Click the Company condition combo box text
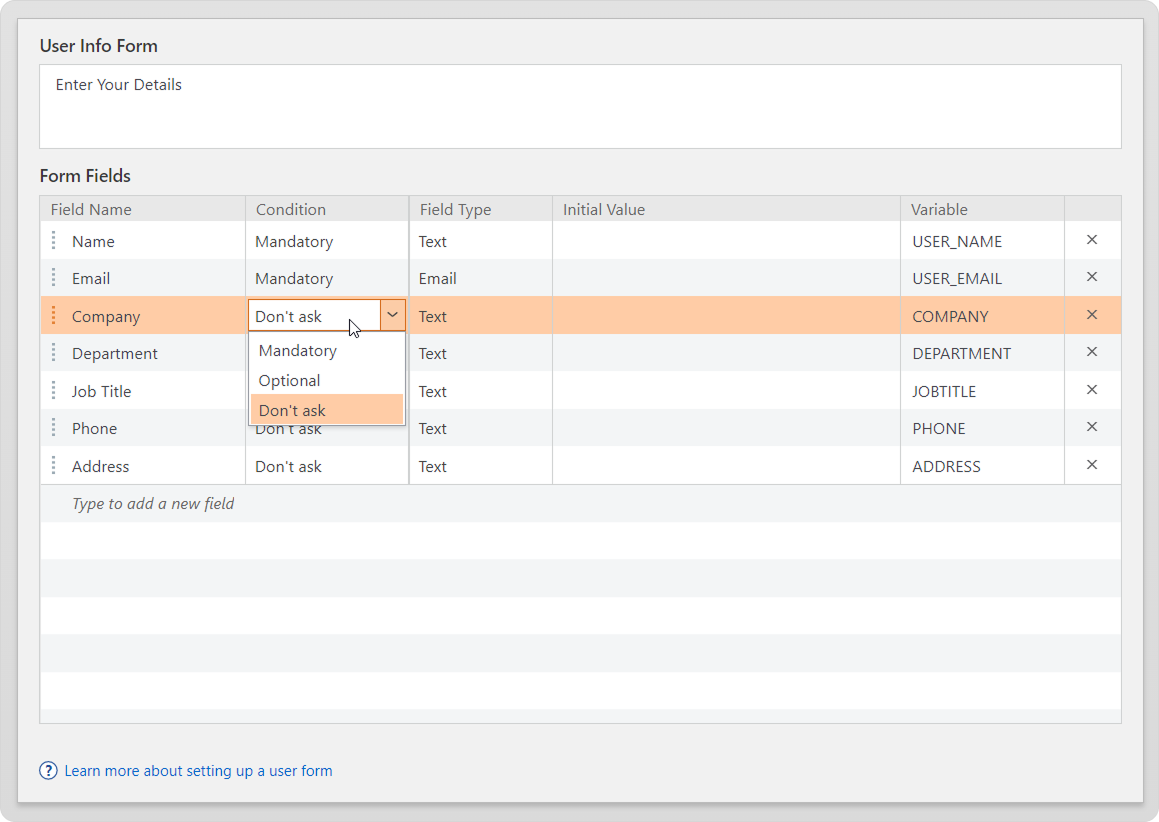1159x822 pixels. pos(315,316)
